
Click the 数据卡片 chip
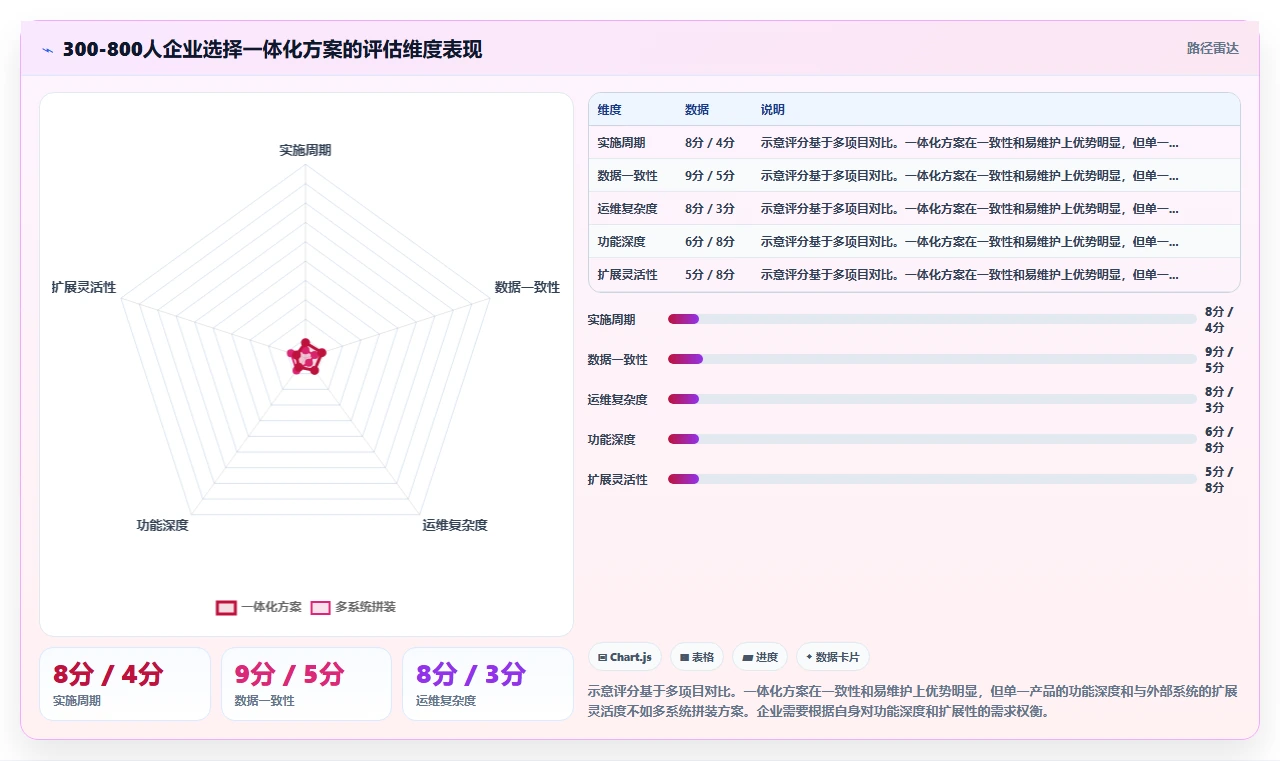(x=832, y=657)
